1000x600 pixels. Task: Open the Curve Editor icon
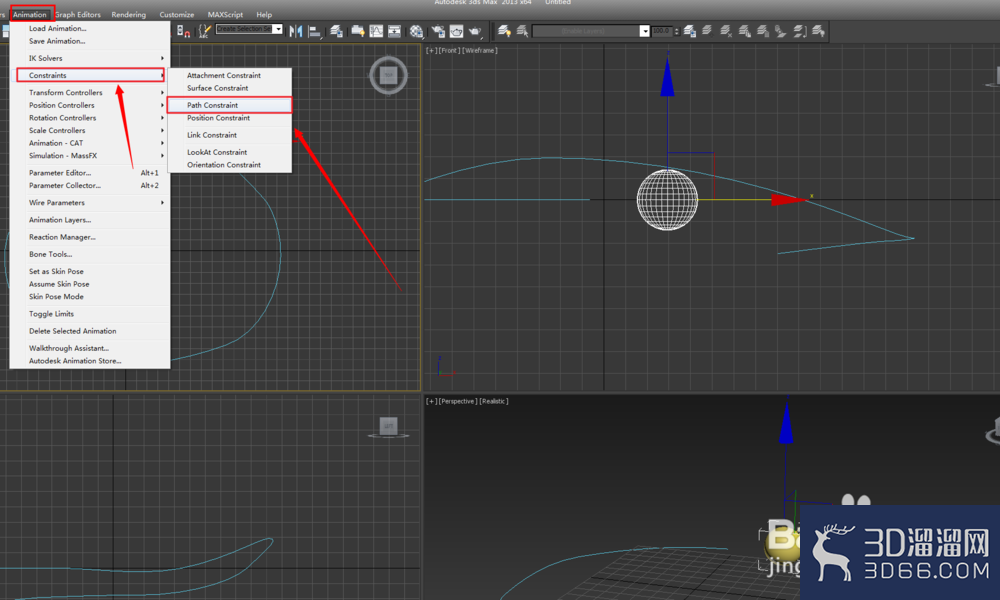376,31
